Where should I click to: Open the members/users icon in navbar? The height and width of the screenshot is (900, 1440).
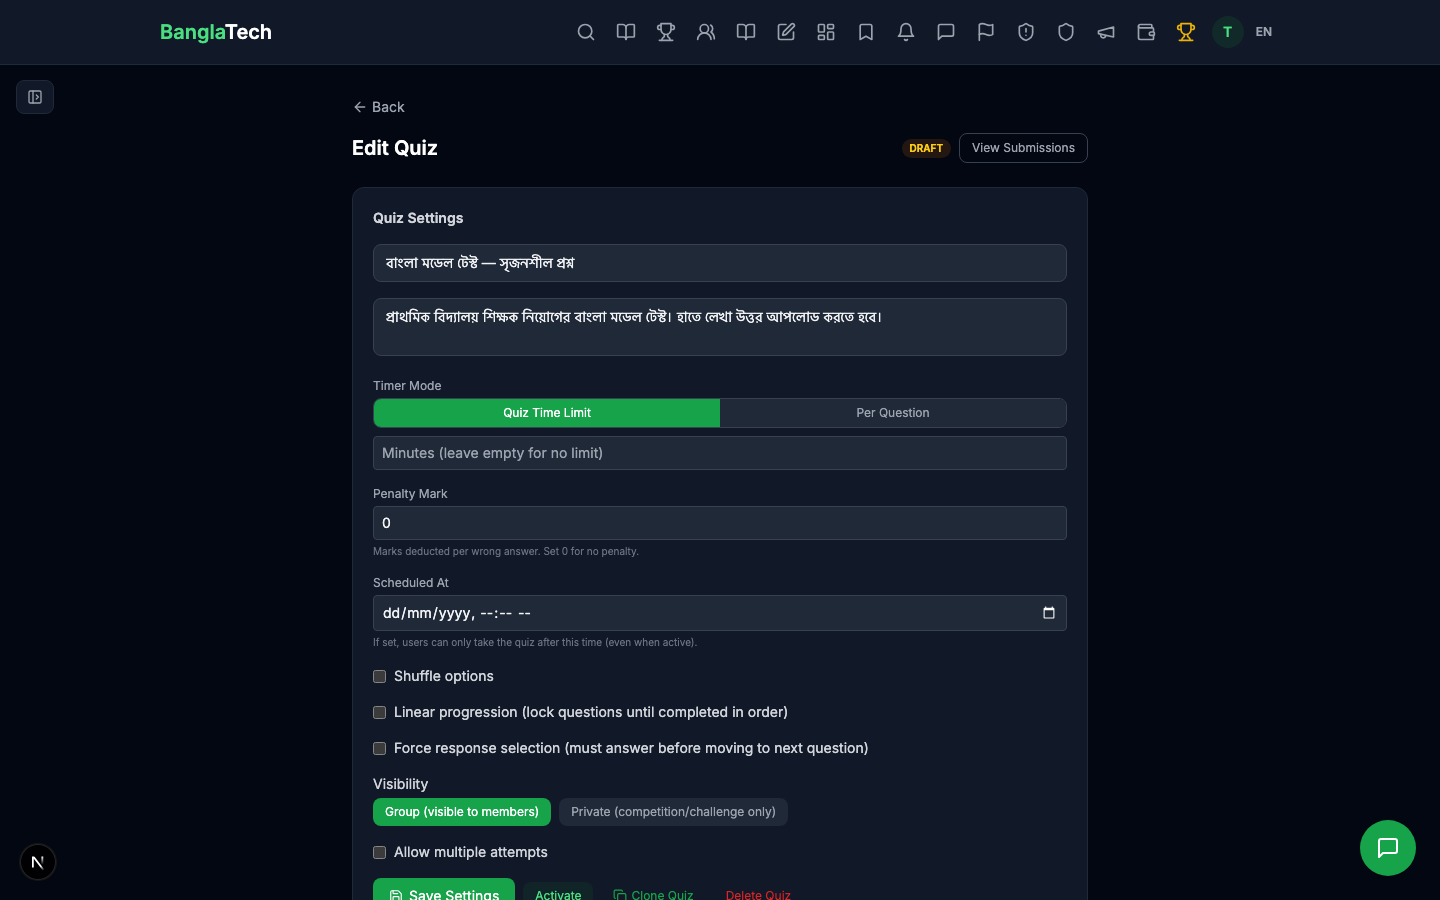[x=706, y=32]
